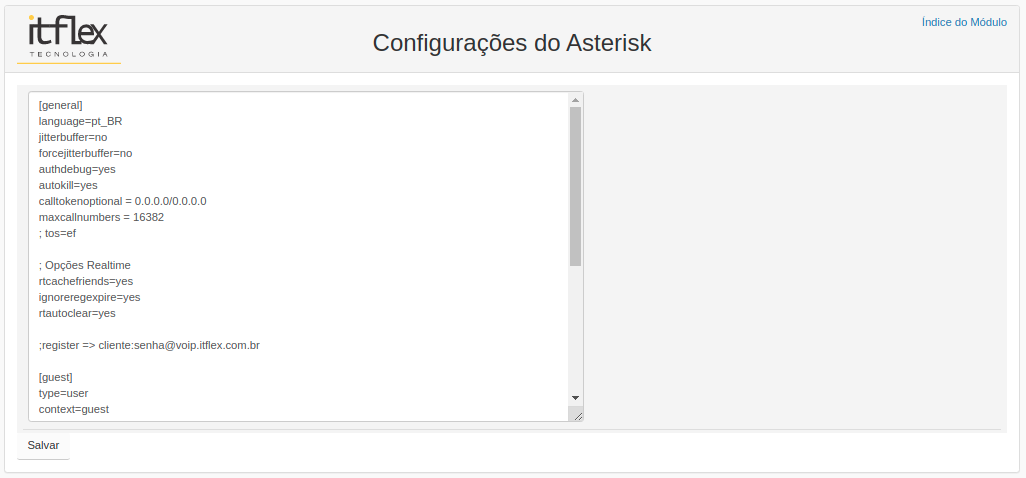Viewport: 1026px width, 478px height.
Task: Click the Configurações do Asterisk heading
Action: (x=512, y=43)
